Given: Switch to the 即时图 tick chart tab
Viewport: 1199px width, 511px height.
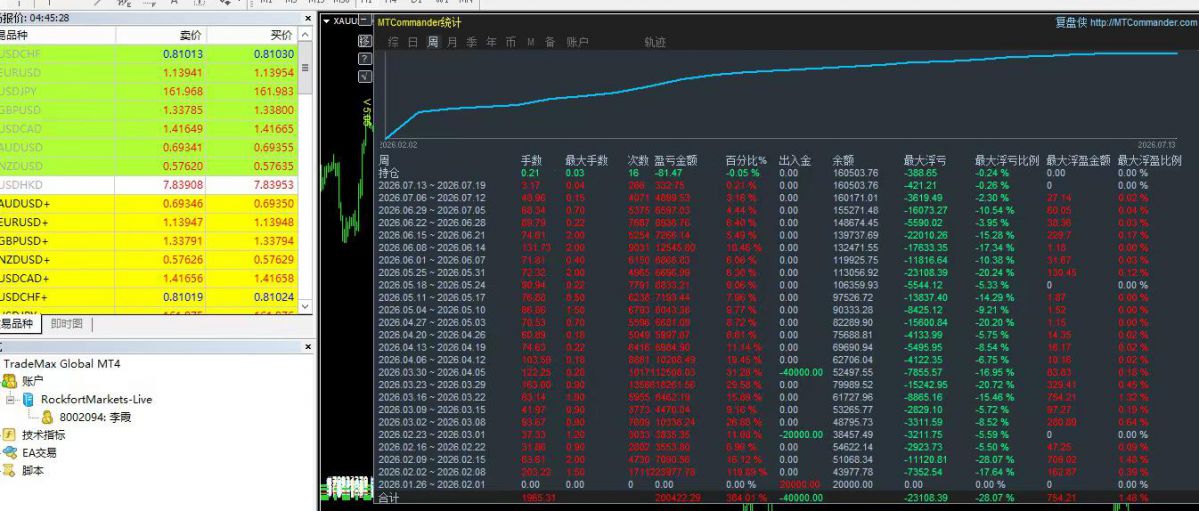Looking at the screenshot, I should 67,324.
